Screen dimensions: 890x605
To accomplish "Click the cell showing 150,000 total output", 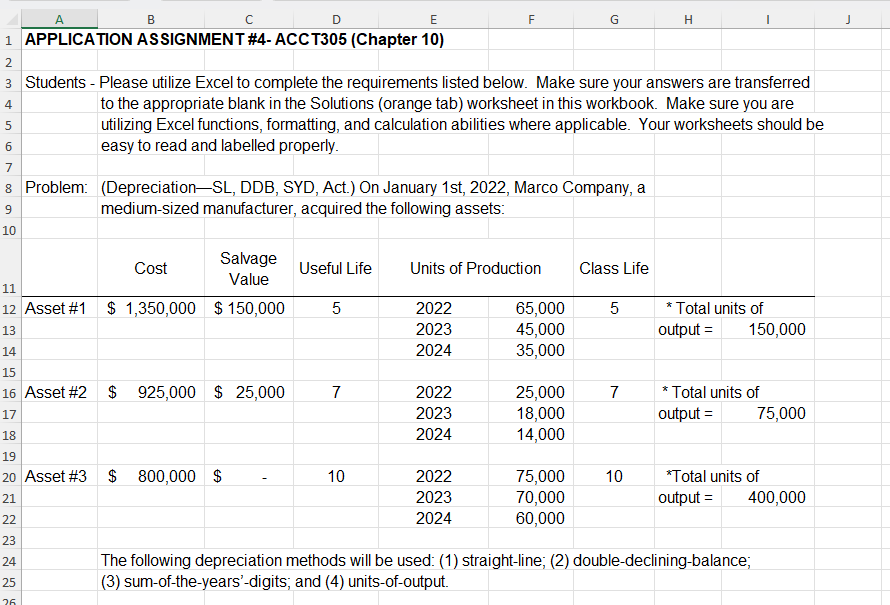I will tap(767, 329).
